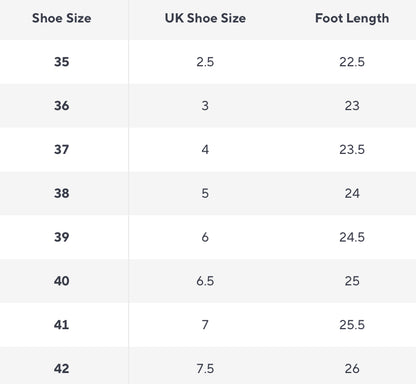Select shoe size 35 cell
The image size is (416, 384).
coord(62,62)
